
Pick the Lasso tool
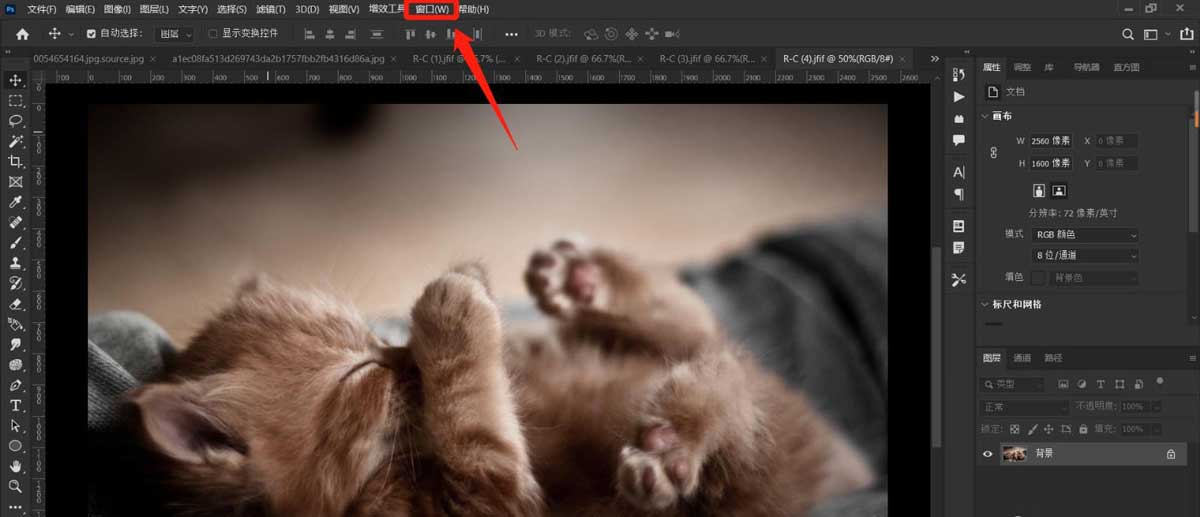coord(15,120)
